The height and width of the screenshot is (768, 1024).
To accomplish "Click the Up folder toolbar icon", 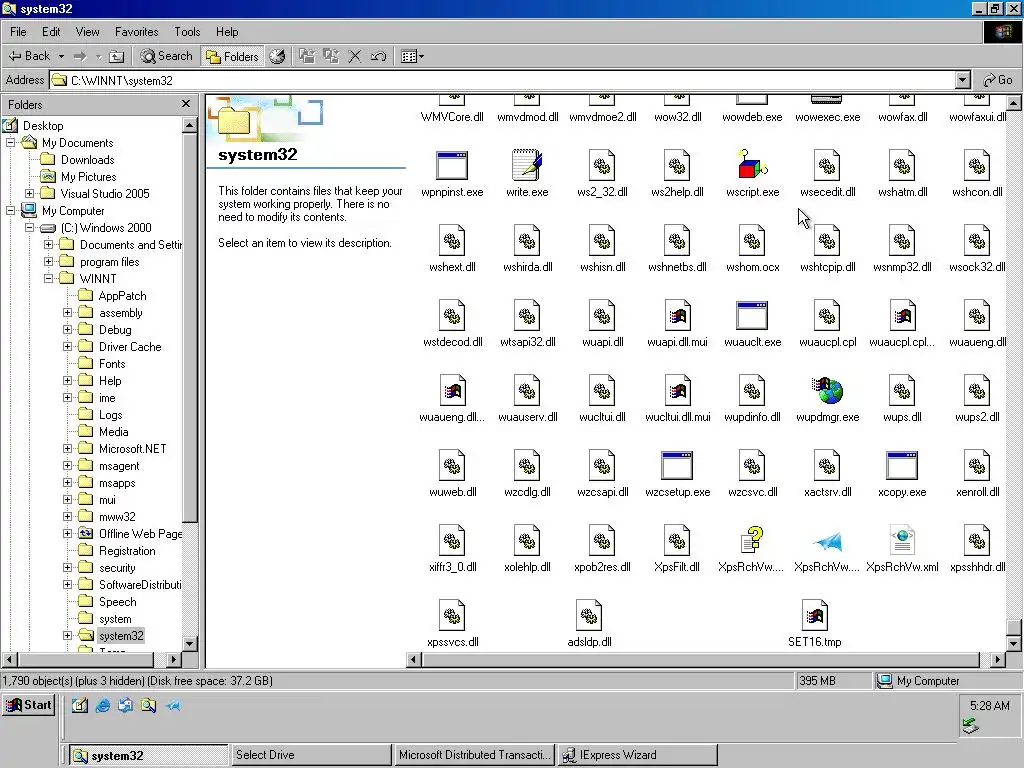I will click(x=116, y=56).
